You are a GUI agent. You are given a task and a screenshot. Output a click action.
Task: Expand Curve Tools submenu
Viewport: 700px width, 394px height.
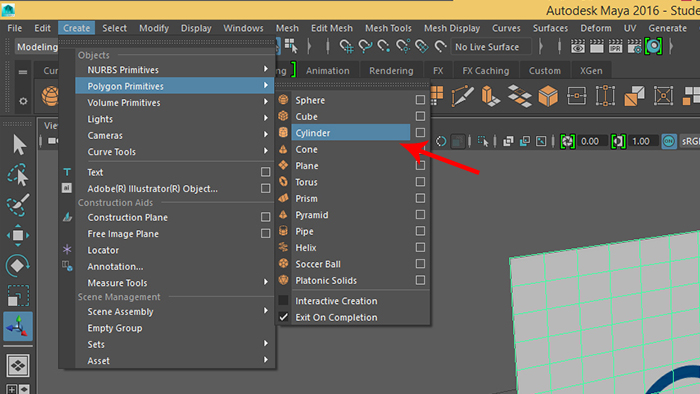pos(174,152)
